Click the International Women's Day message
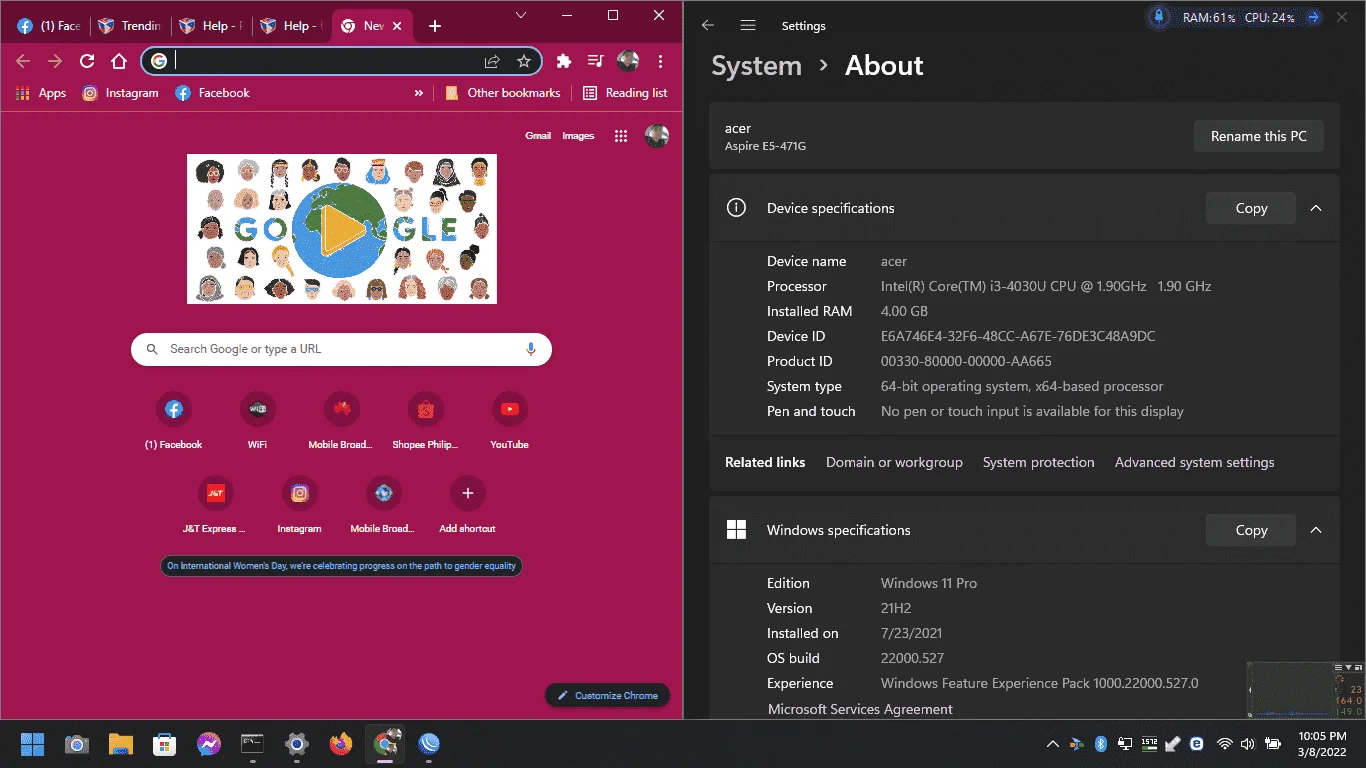This screenshot has height=768, width=1366. 341,566
